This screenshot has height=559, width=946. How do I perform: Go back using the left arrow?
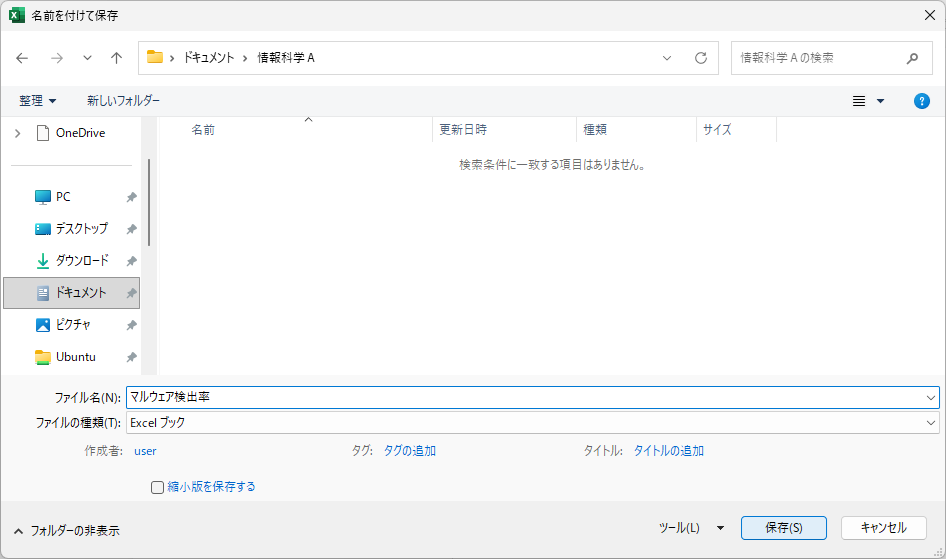[x=22, y=58]
